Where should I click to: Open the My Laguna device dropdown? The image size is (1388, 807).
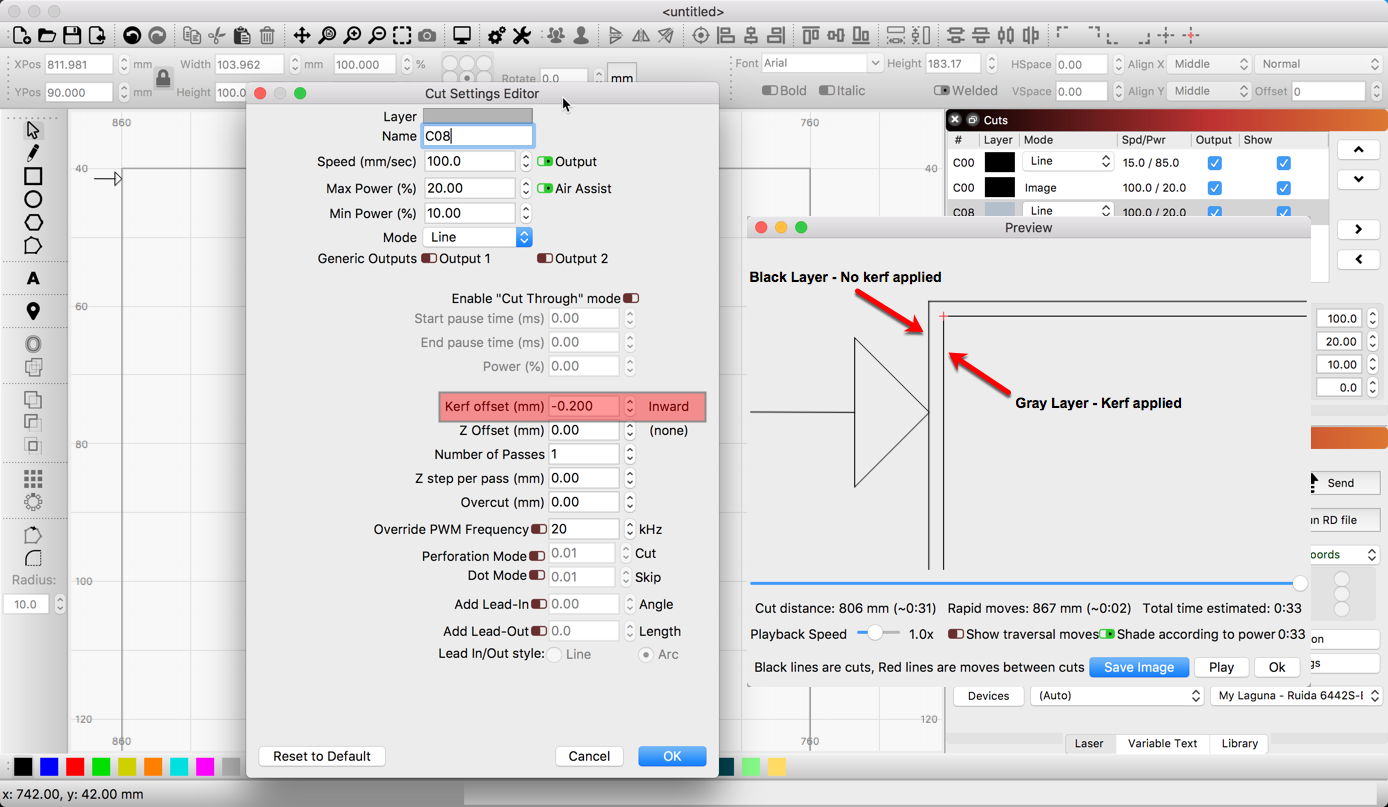(x=1295, y=695)
